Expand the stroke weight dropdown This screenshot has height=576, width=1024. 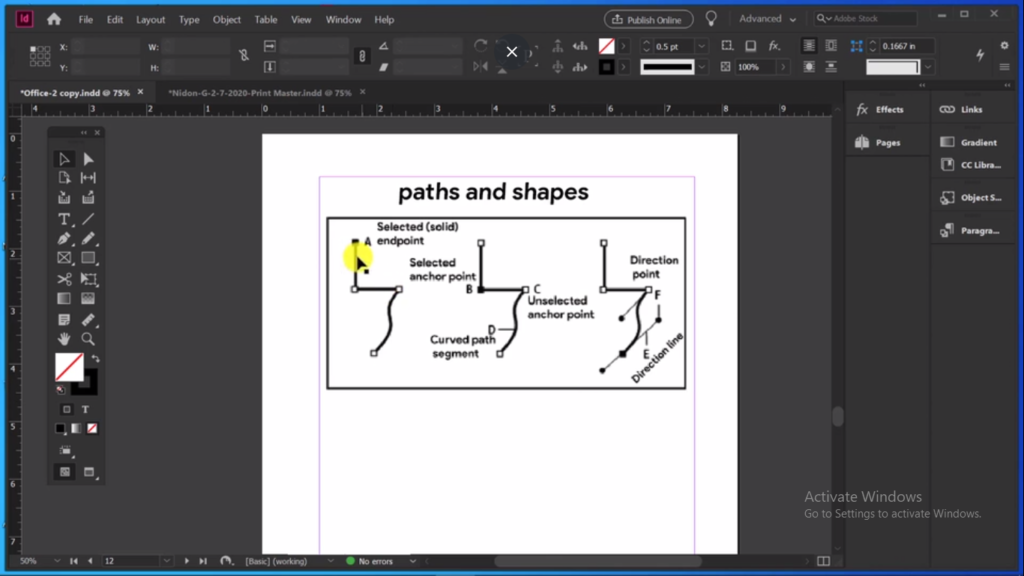[701, 46]
